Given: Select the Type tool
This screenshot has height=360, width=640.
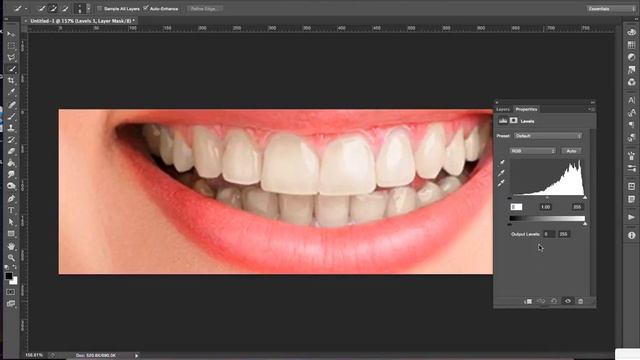Looking at the screenshot, I should pyautogui.click(x=11, y=210).
